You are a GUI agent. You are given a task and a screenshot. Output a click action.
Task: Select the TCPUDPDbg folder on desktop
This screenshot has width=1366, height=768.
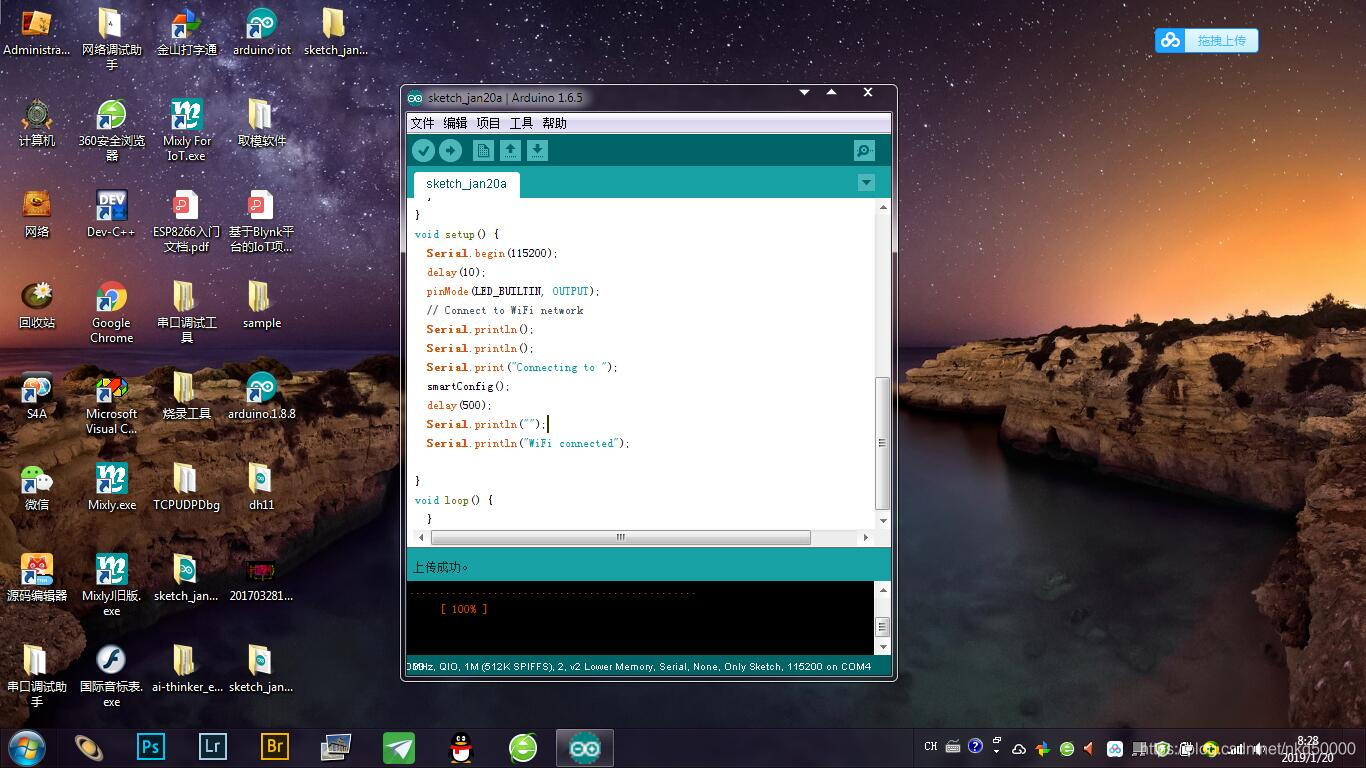(186, 488)
